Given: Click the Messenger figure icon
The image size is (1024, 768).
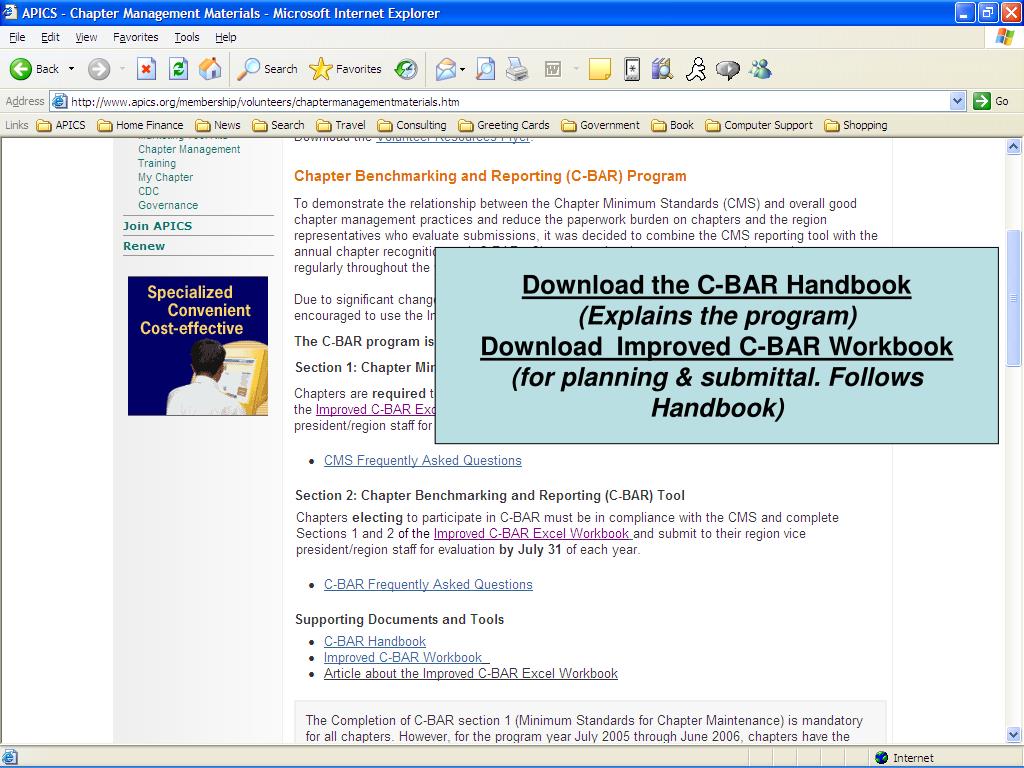Looking at the screenshot, I should (696, 69).
